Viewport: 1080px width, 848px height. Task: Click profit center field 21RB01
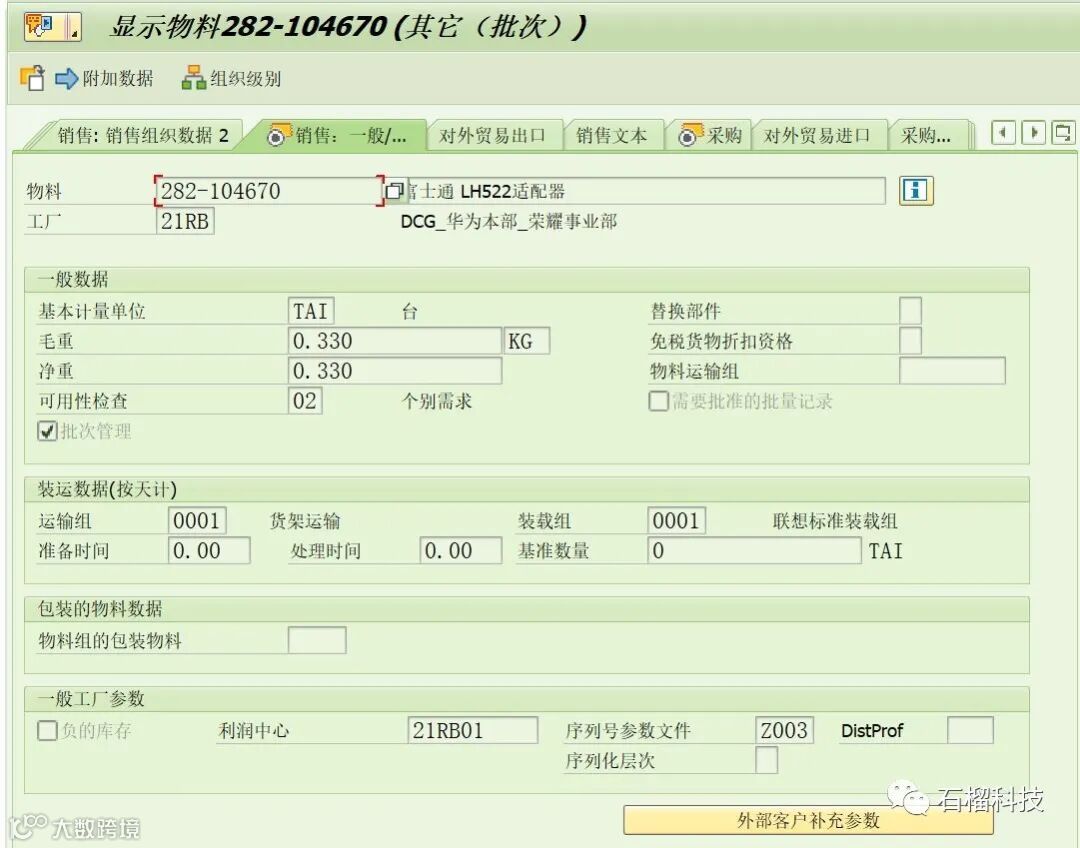[x=472, y=730]
